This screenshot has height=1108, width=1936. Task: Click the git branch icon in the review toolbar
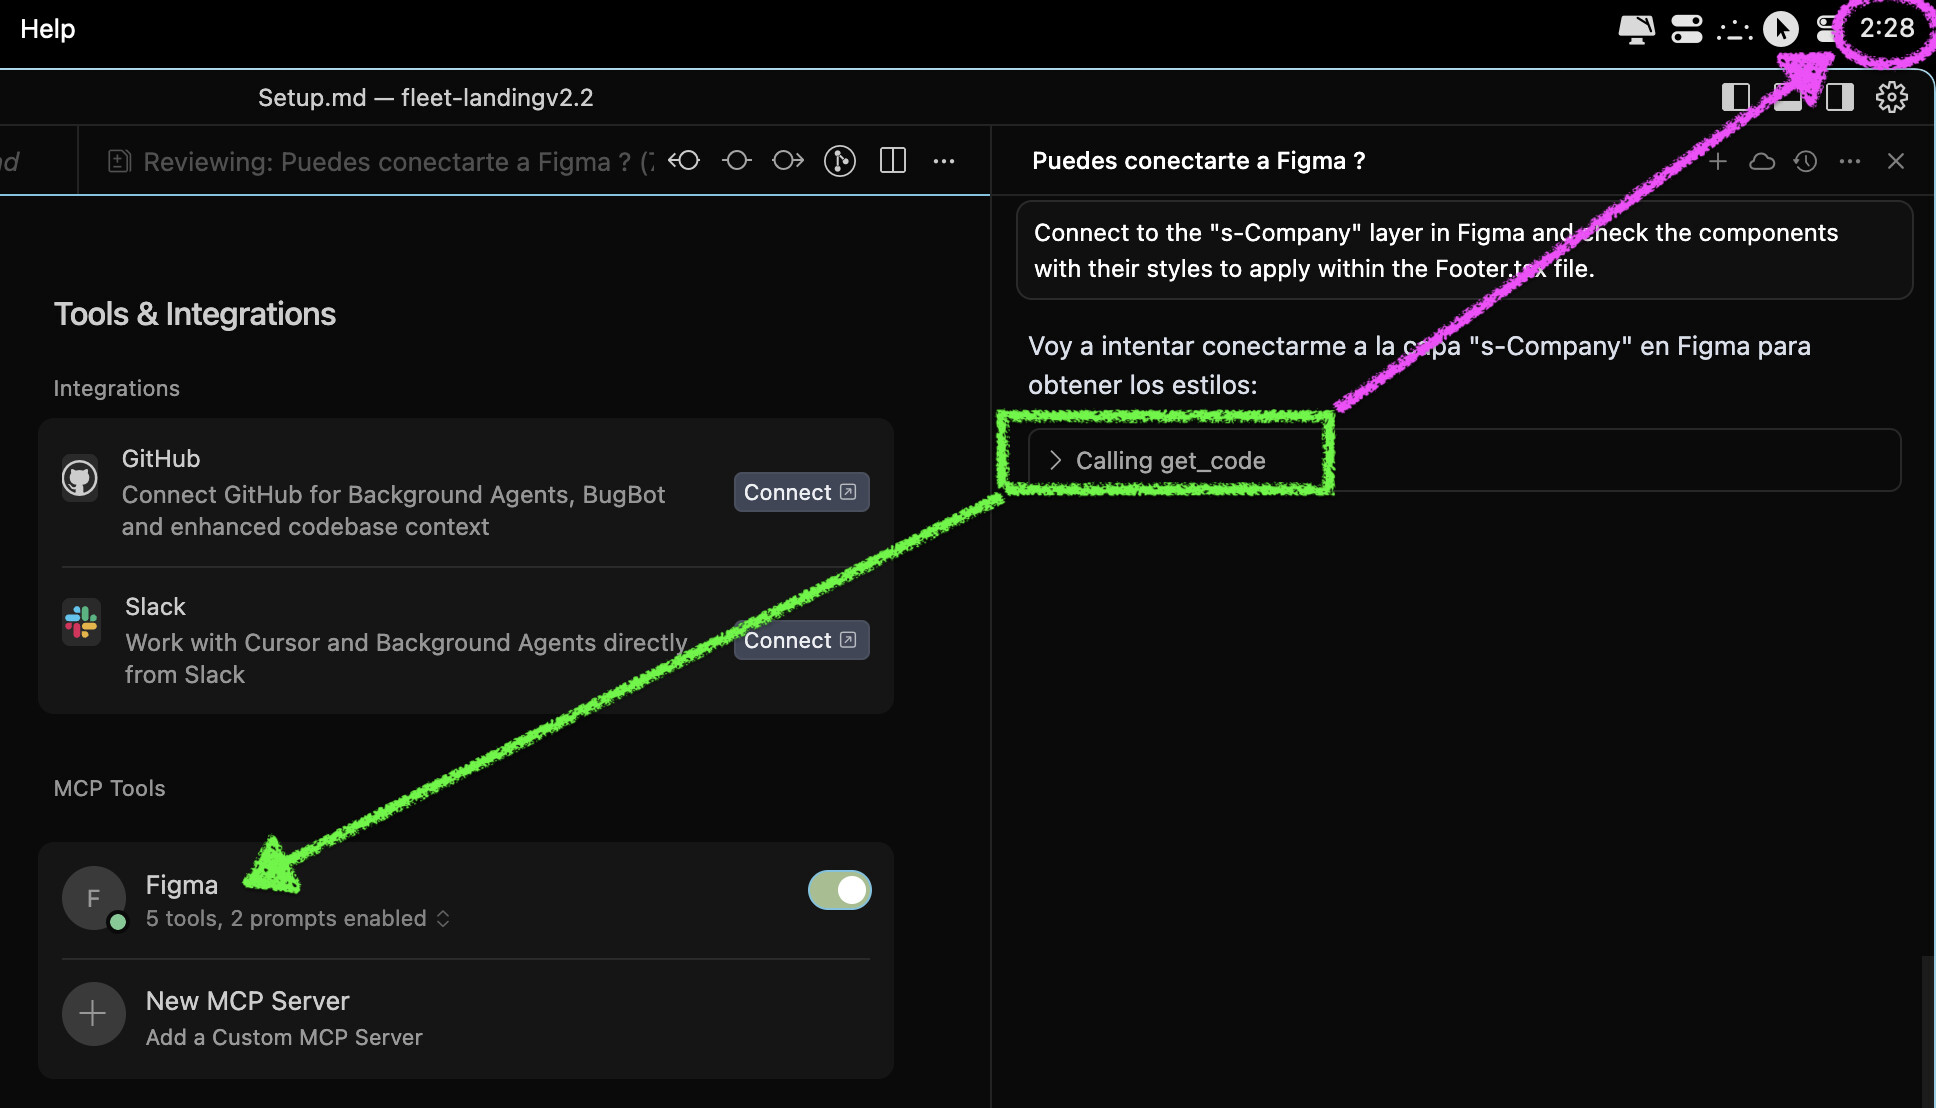click(x=840, y=161)
